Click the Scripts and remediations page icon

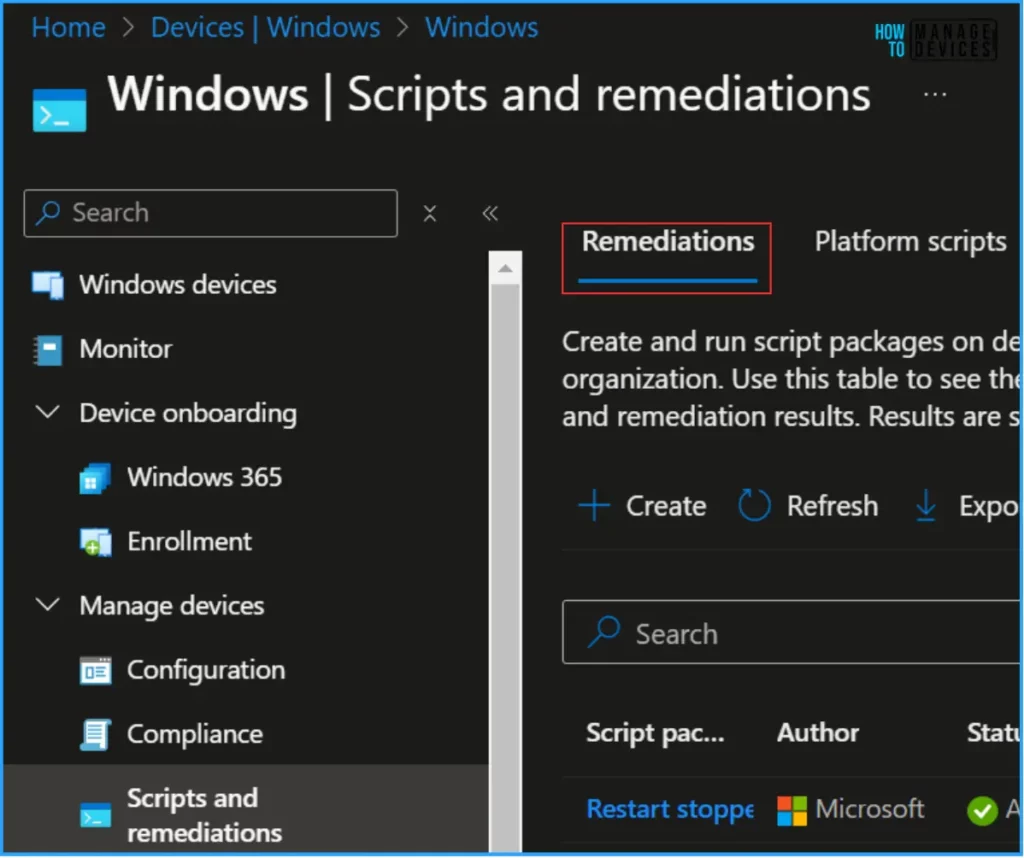59,110
